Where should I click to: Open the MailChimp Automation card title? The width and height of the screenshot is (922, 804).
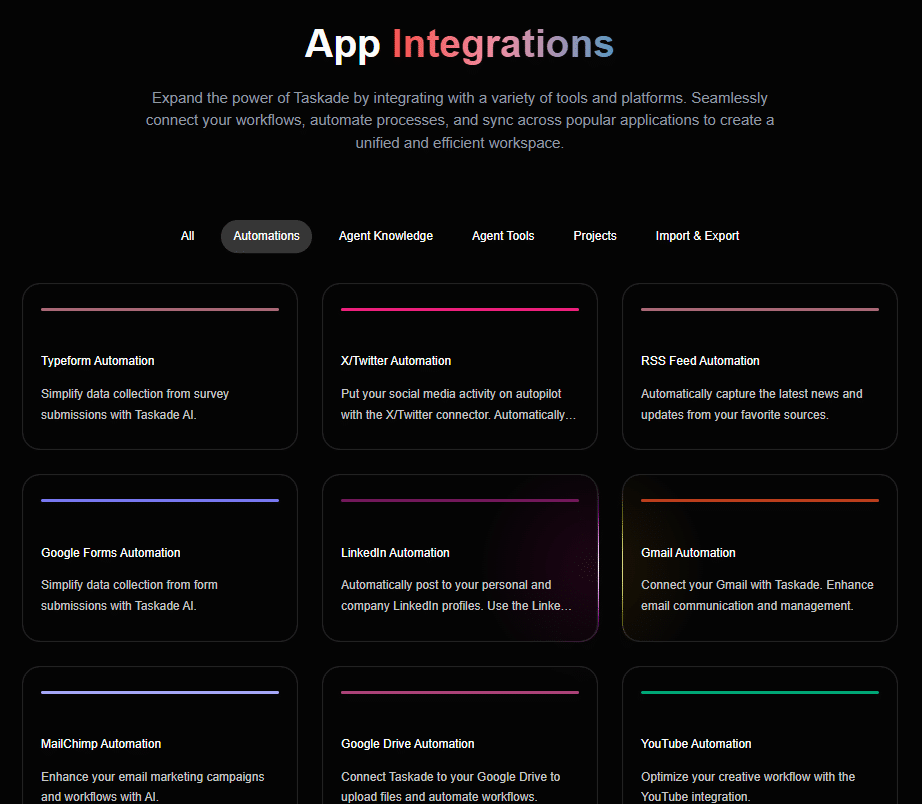click(101, 744)
